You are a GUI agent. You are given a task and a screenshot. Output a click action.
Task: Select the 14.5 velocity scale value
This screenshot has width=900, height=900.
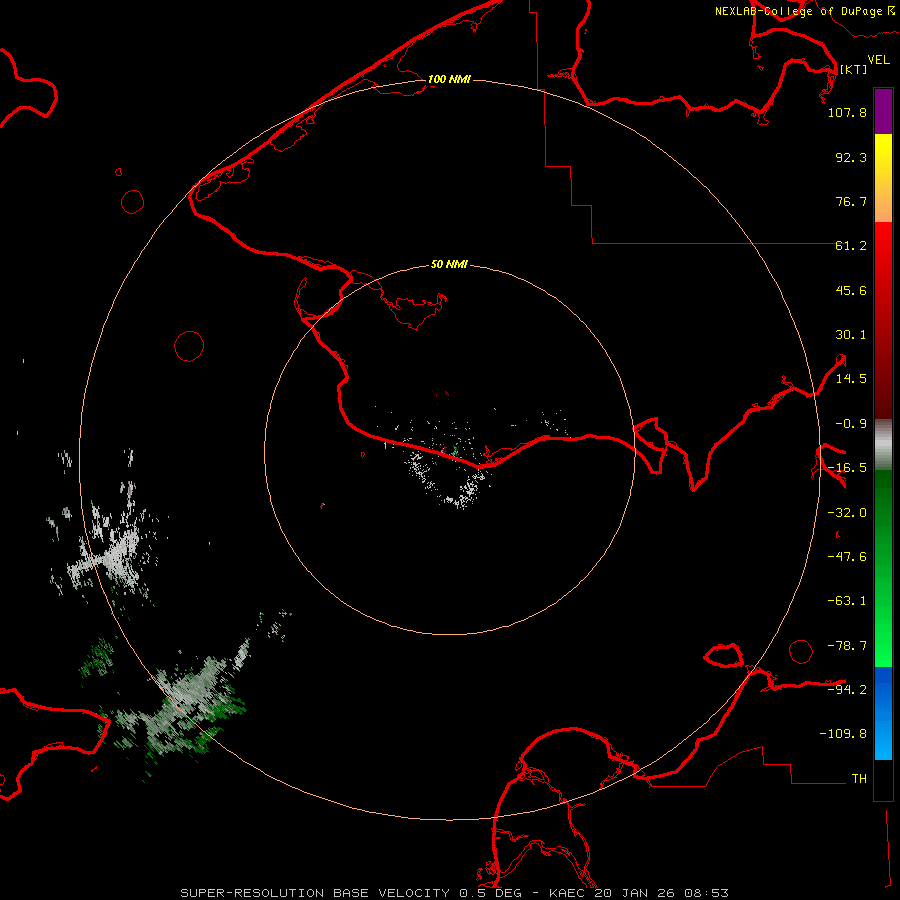pos(851,379)
